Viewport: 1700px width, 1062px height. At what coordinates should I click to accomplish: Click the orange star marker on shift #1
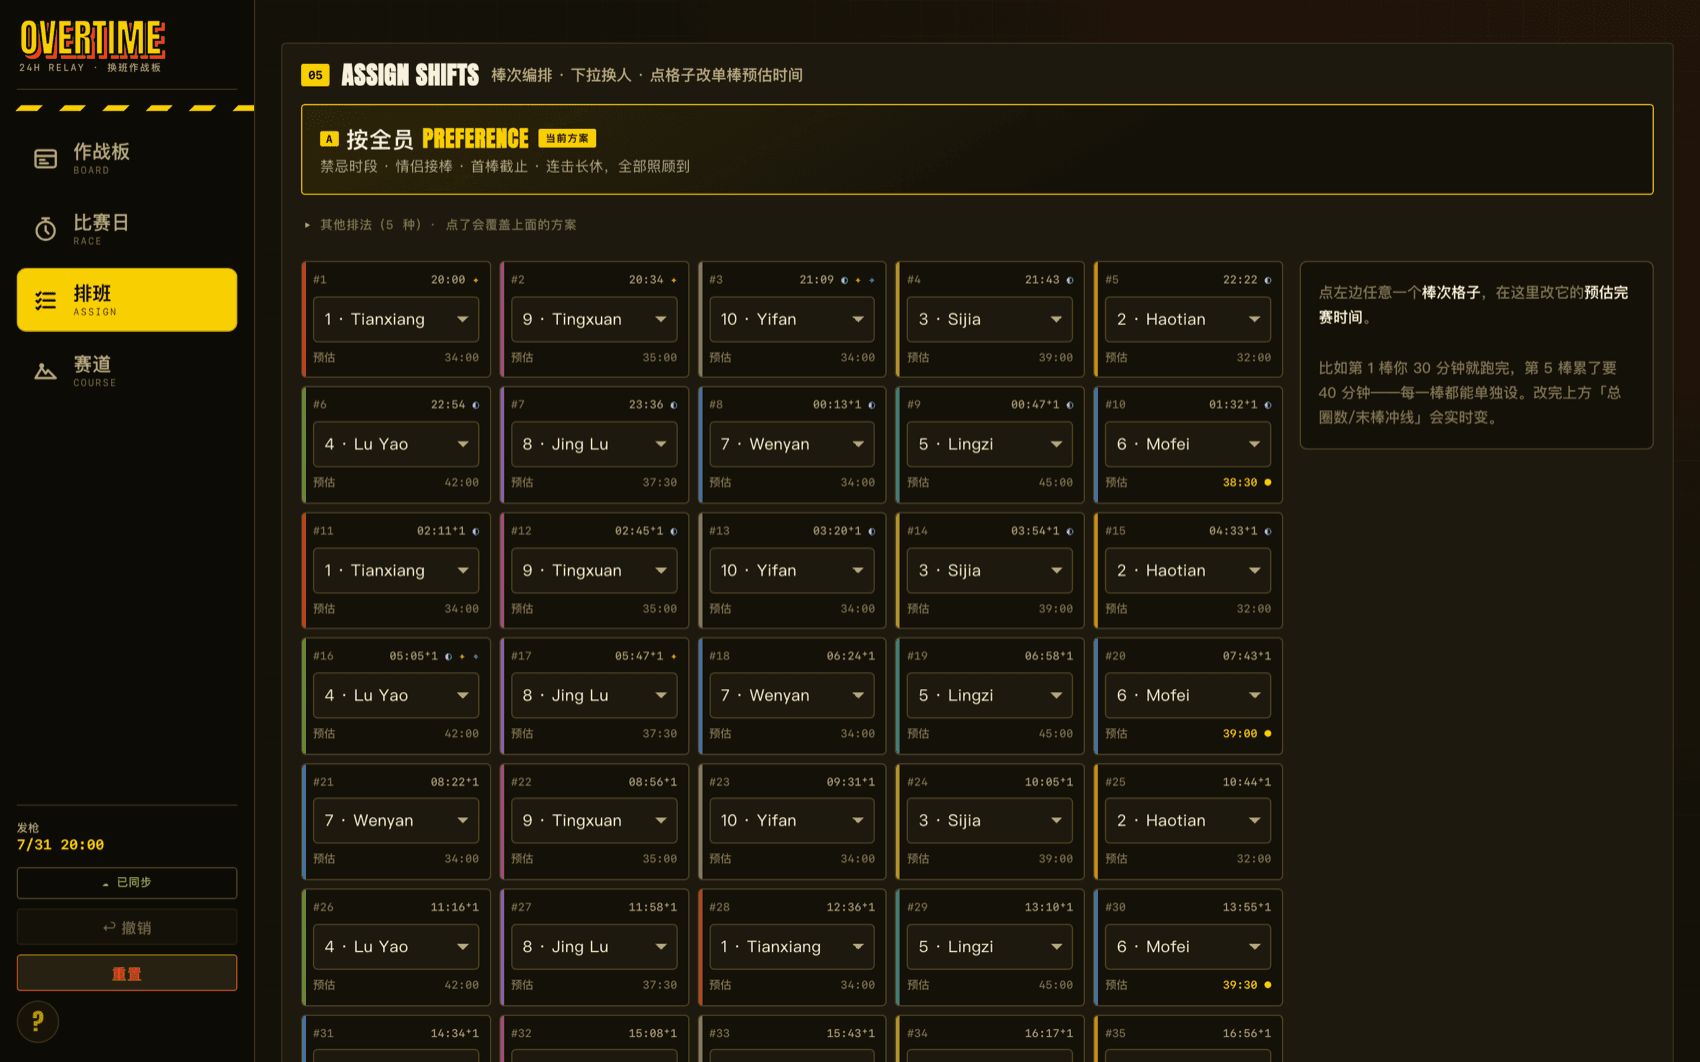(475, 280)
